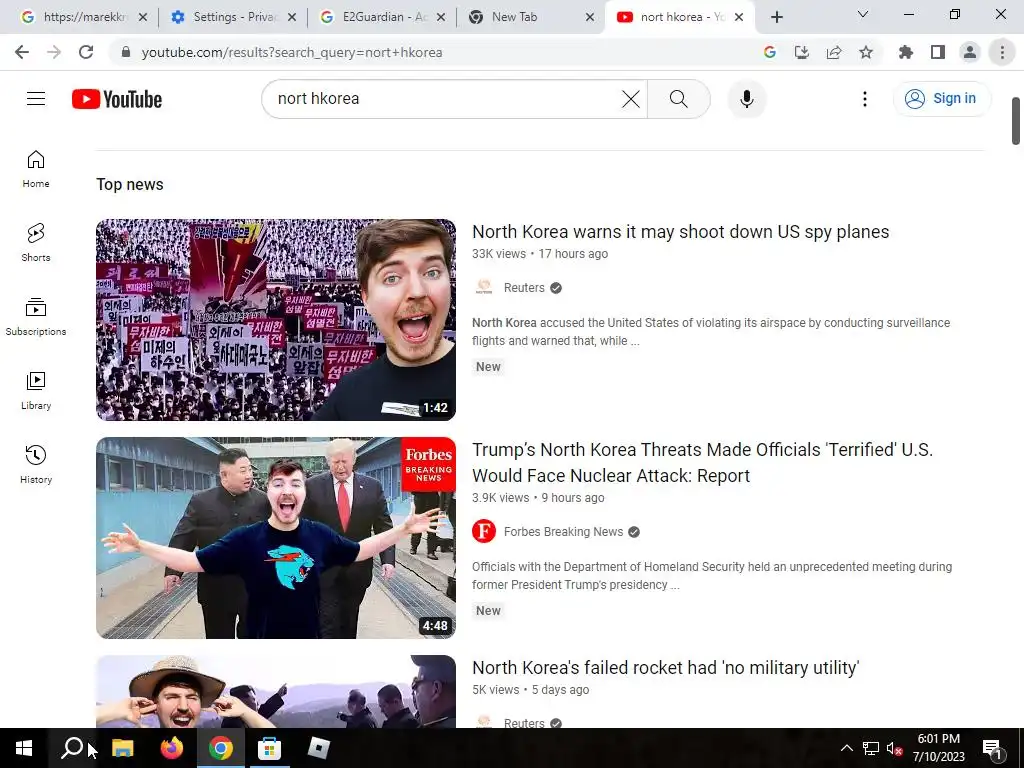Click the site lock icon in address bar
Screen dimensions: 1024x768
pyautogui.click(x=126, y=52)
